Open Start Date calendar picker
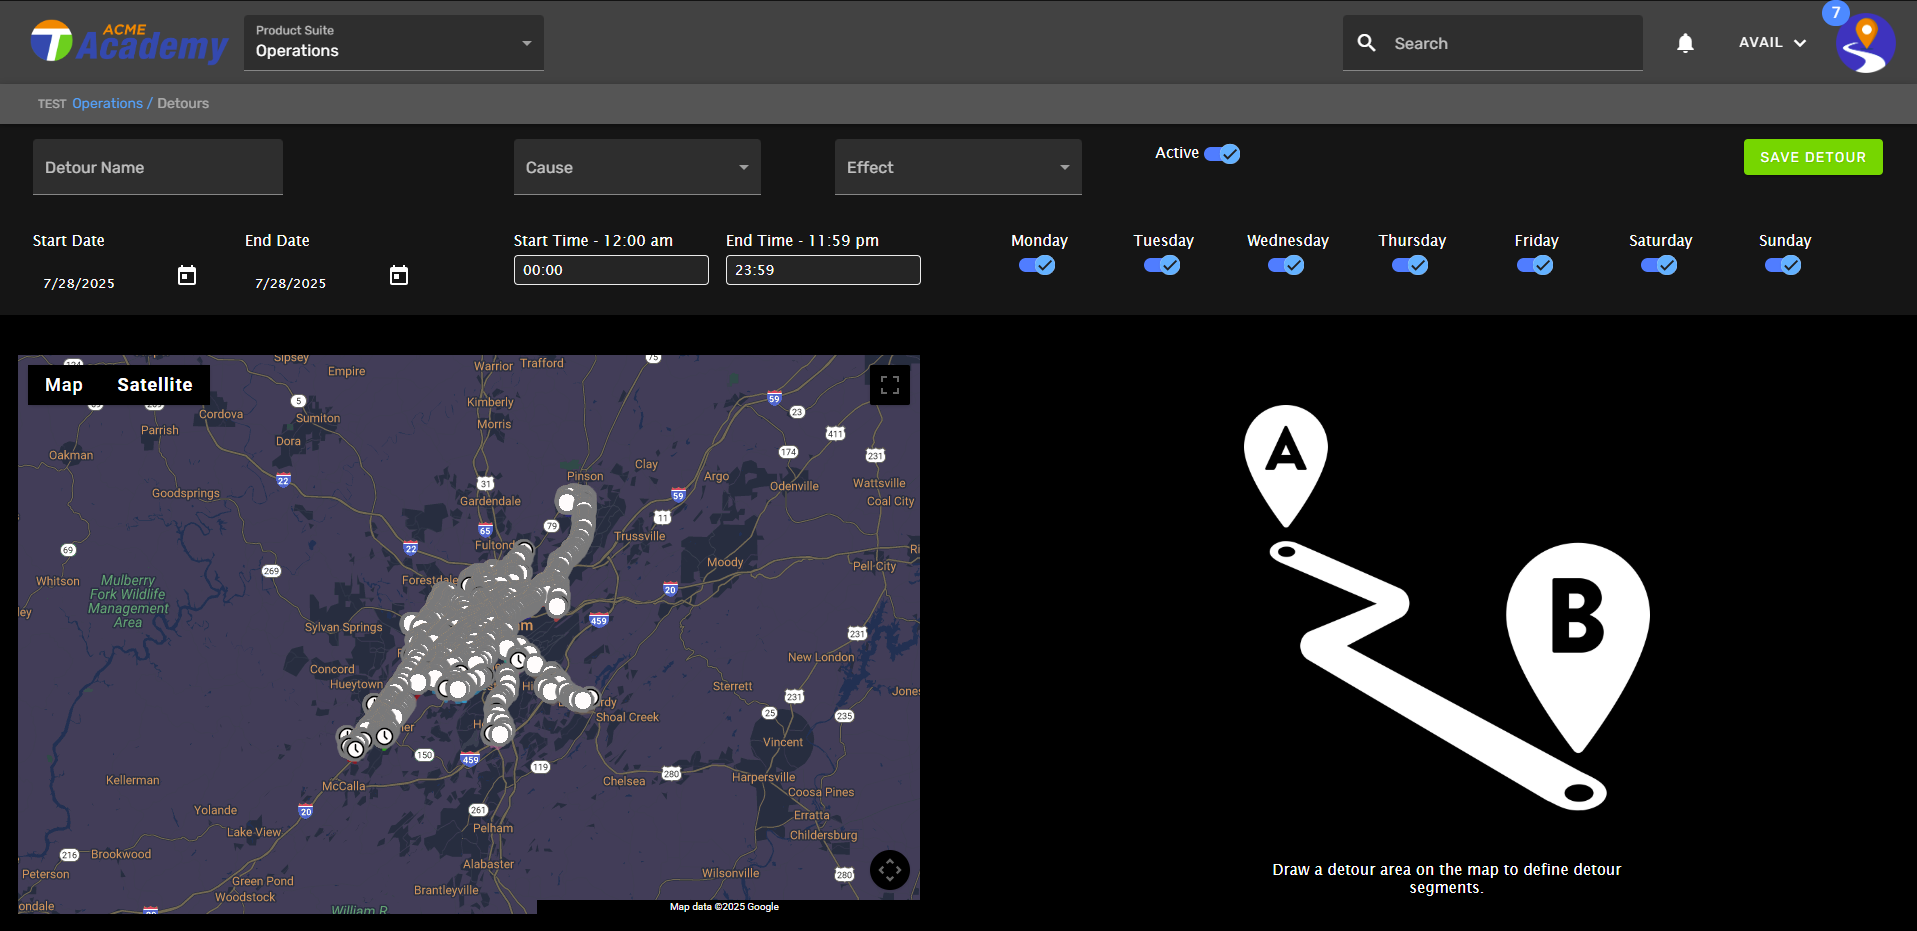Screen dimensions: 1917x931 (x=187, y=276)
